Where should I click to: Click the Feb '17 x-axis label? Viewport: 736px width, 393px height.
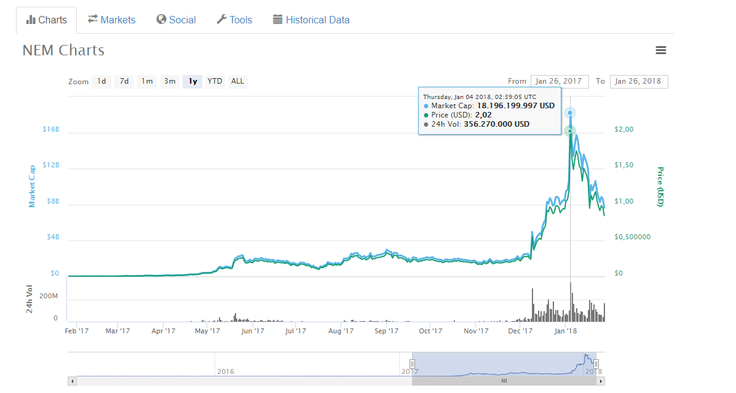tap(77, 331)
